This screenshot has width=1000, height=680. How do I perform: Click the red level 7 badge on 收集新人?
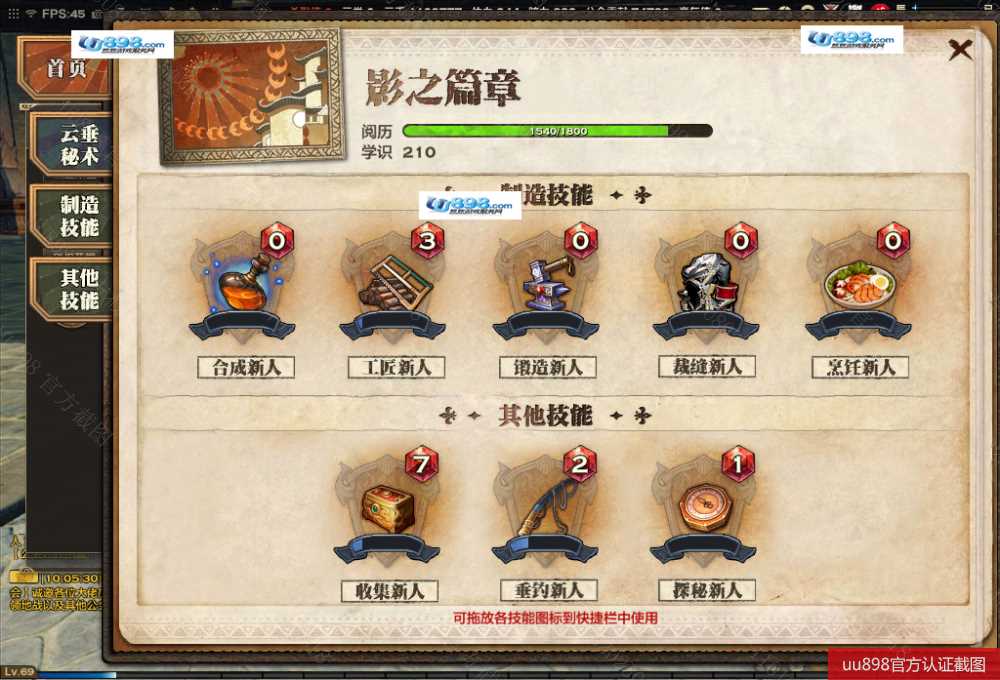[422, 464]
